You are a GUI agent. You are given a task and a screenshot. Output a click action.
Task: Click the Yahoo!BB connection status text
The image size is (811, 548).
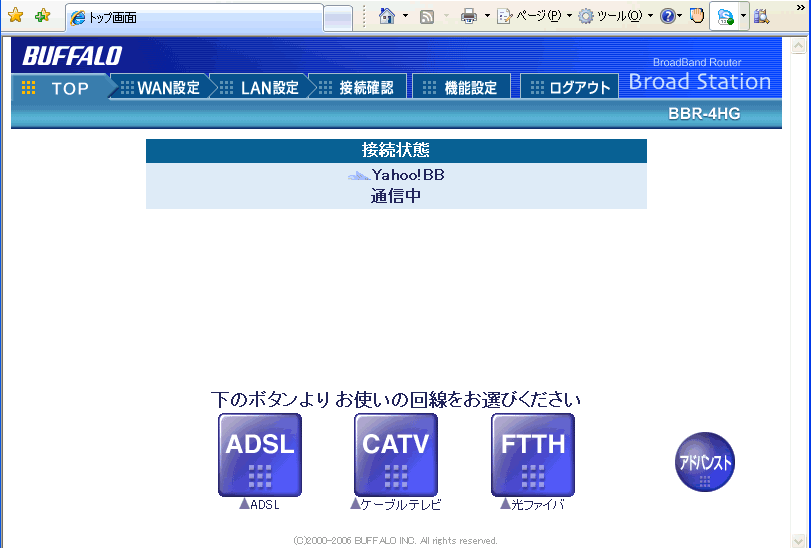click(408, 175)
